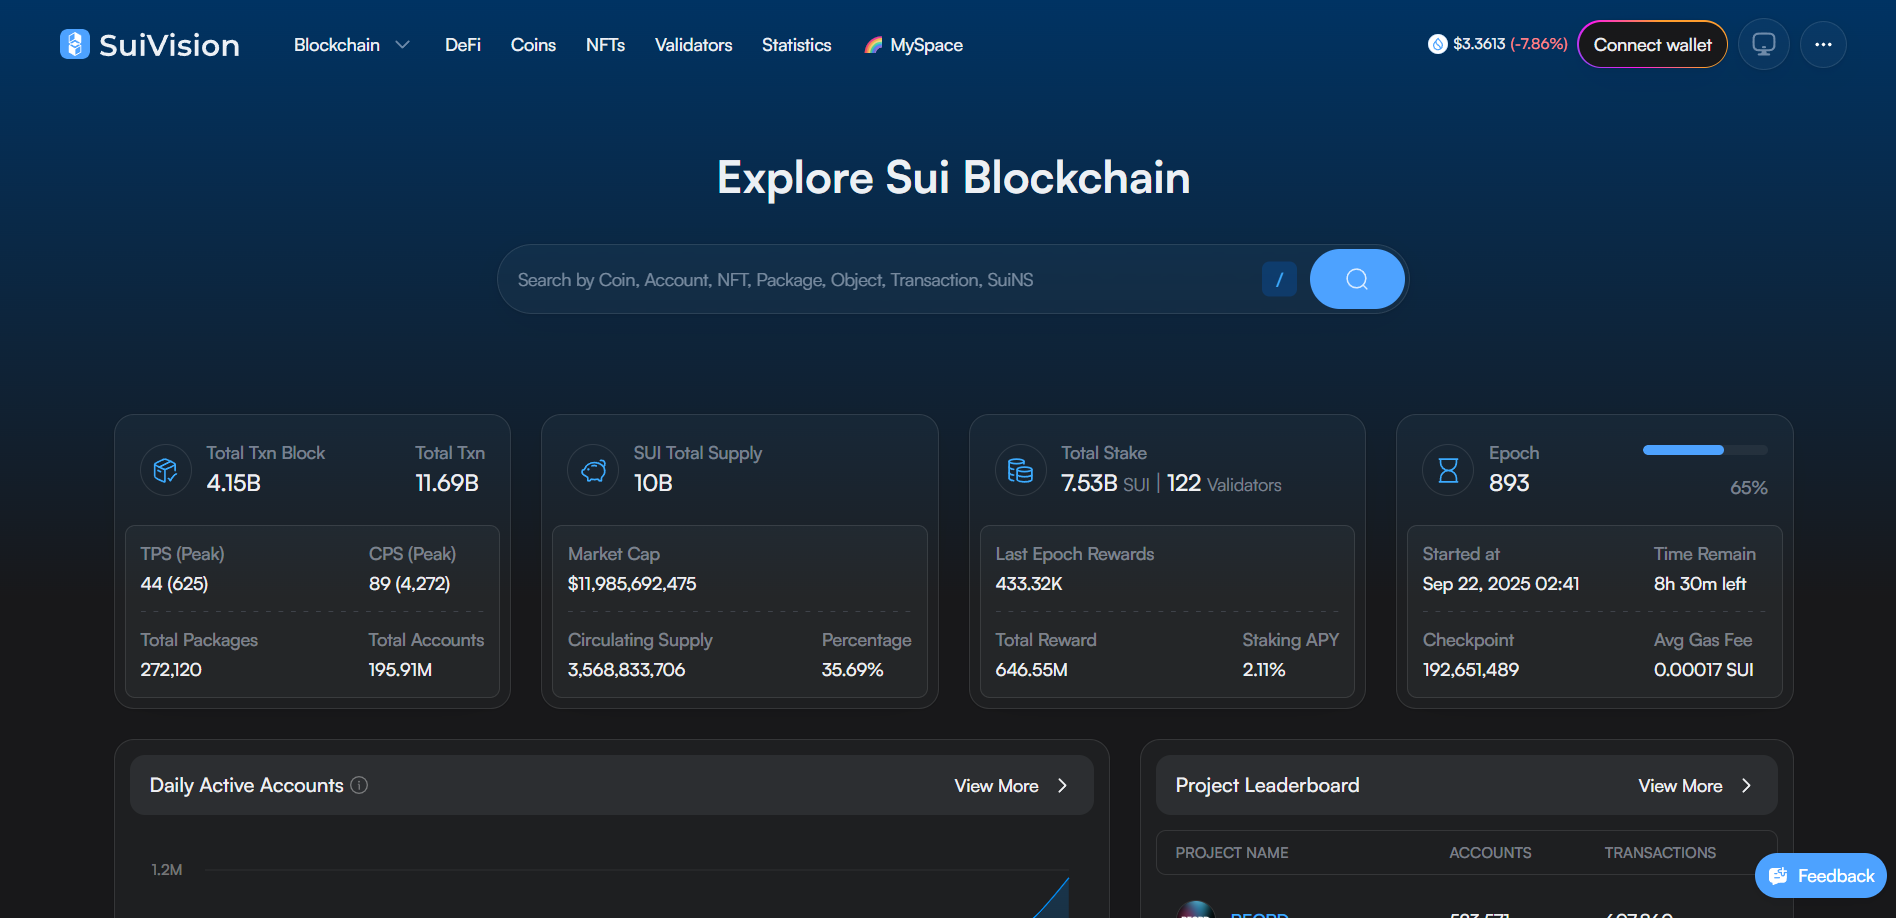Open the MySpace navigation item

coord(914,45)
